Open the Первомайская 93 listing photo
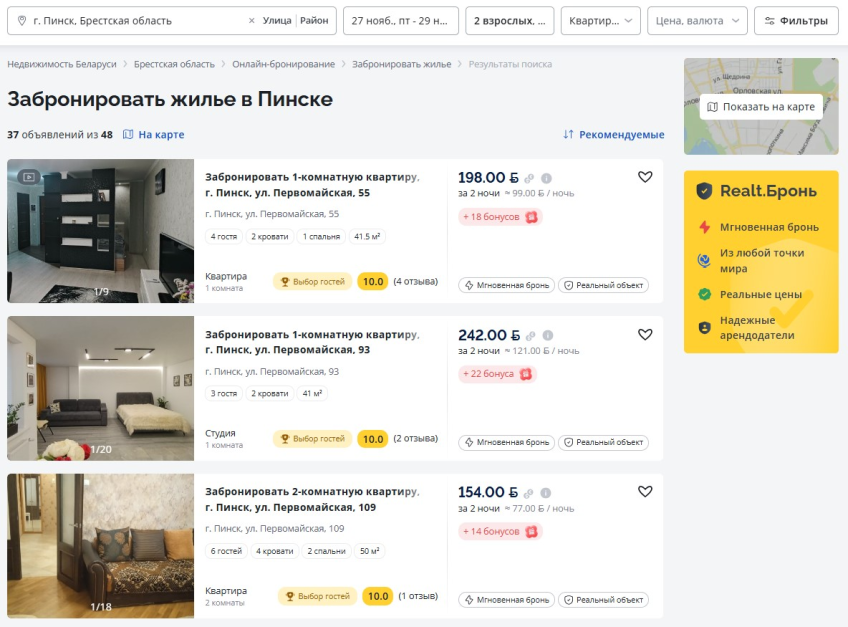The height and width of the screenshot is (627, 848). pyautogui.click(x=101, y=388)
